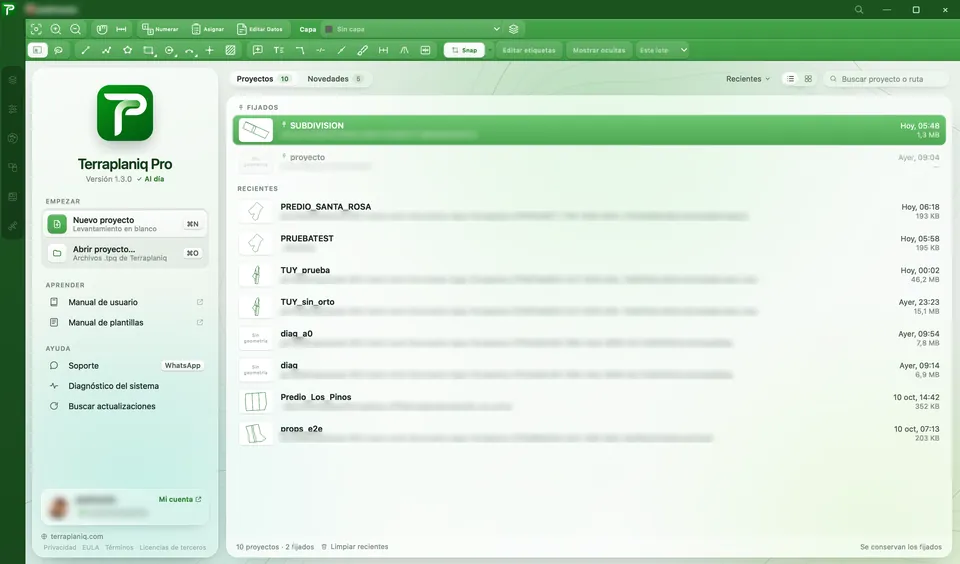Image resolution: width=960 pixels, height=564 pixels.
Task: Click the PRUEBATEST project thumbnail
Action: point(256,243)
